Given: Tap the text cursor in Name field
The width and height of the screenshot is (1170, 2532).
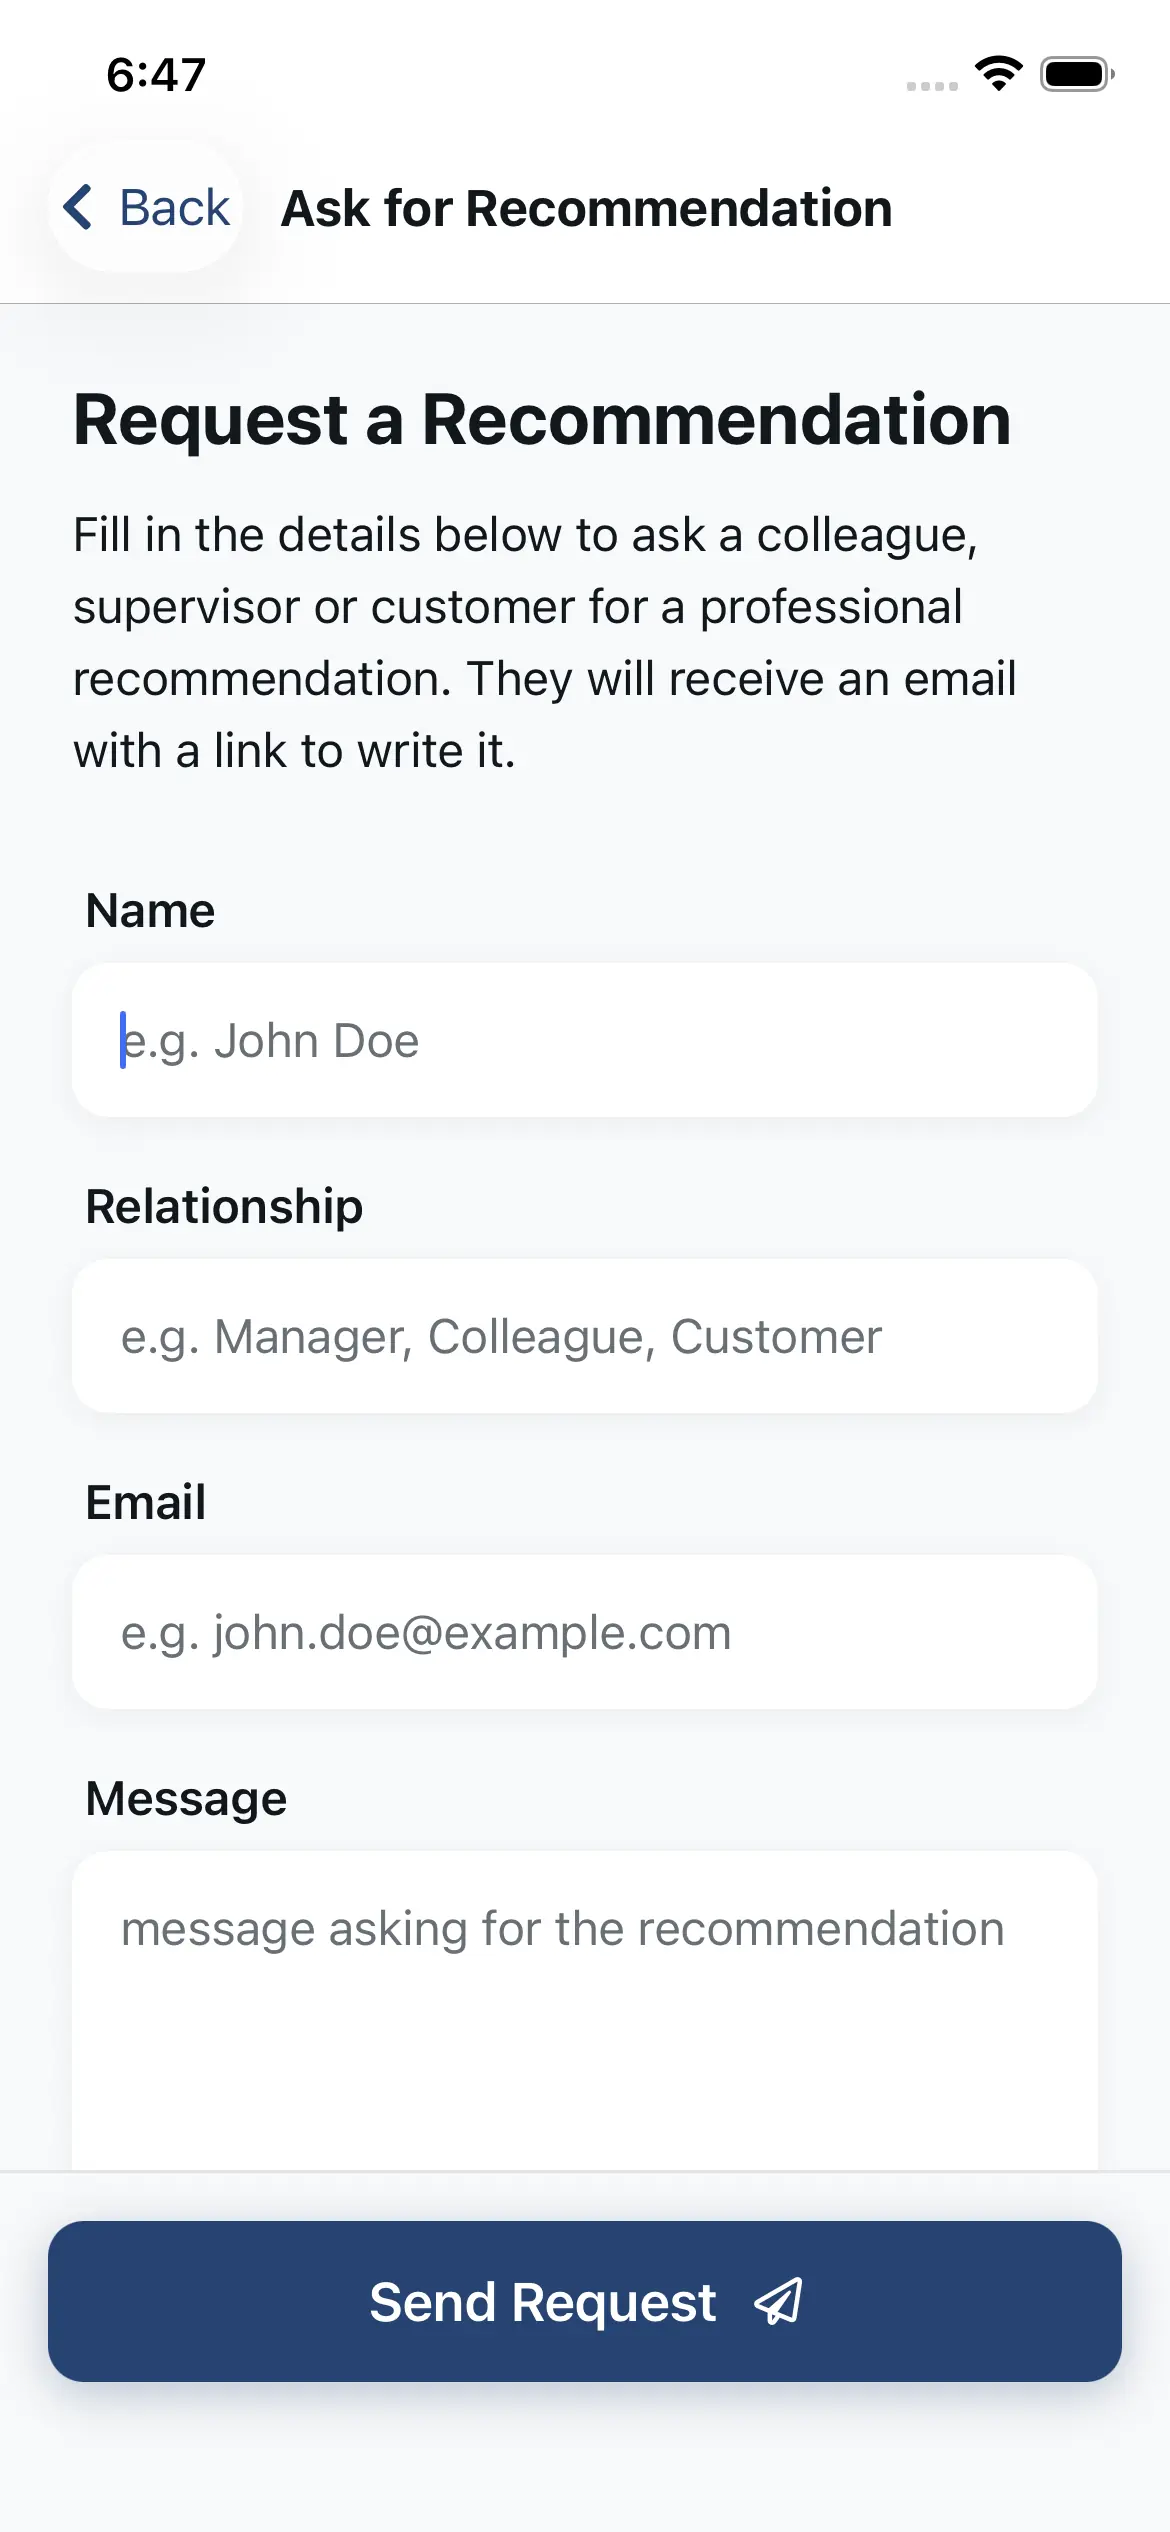Looking at the screenshot, I should click(x=123, y=1040).
